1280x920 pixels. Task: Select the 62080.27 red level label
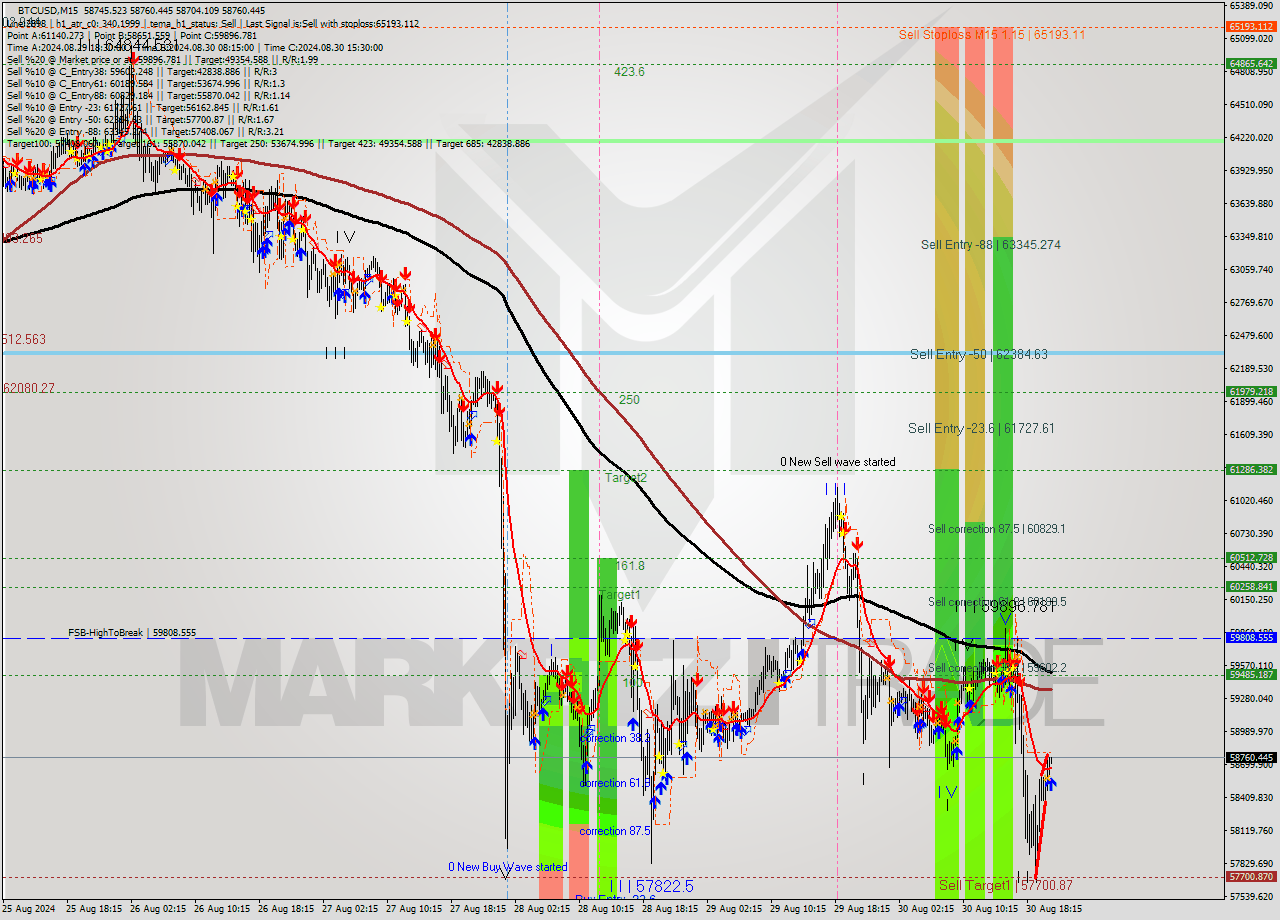(28, 388)
